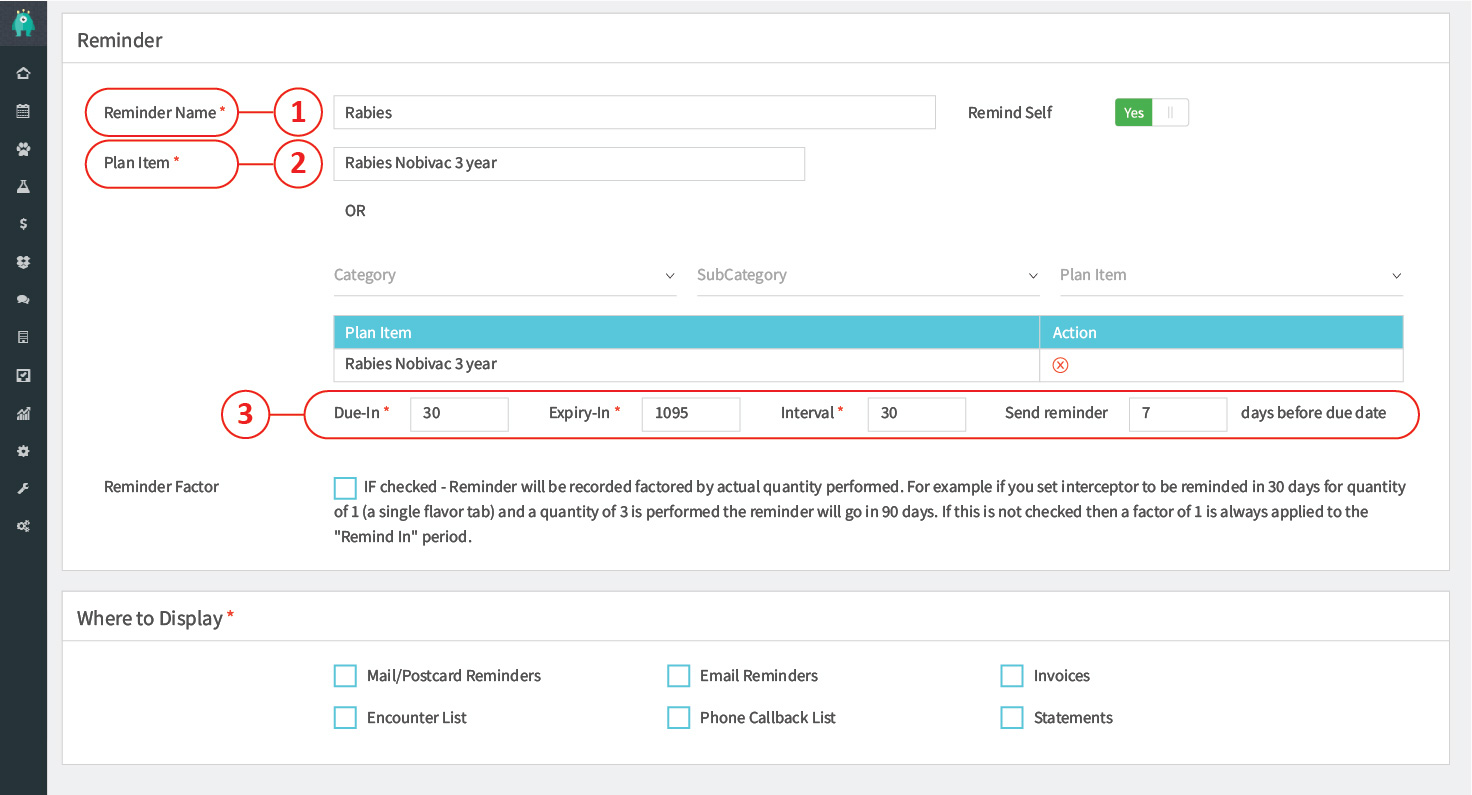This screenshot has height=795, width=1472.
Task: Click the Plan Item column header
Action: point(687,333)
